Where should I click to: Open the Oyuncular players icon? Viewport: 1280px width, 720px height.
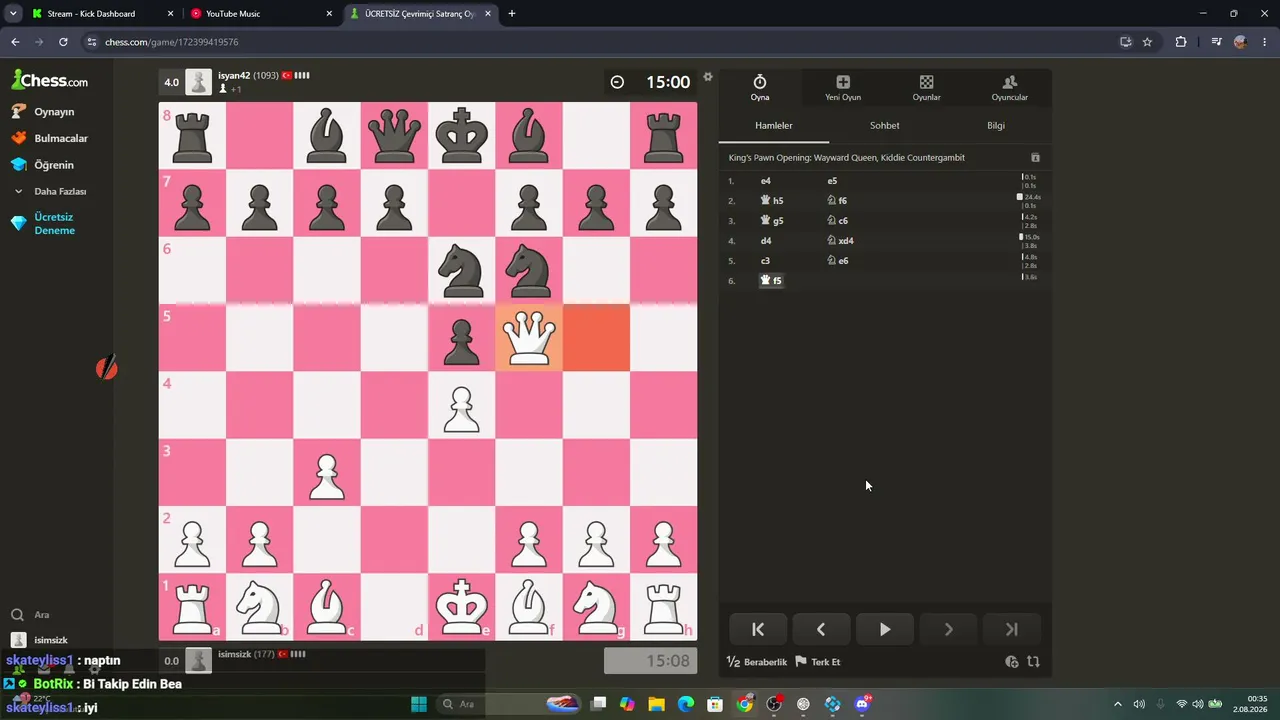(x=1009, y=87)
